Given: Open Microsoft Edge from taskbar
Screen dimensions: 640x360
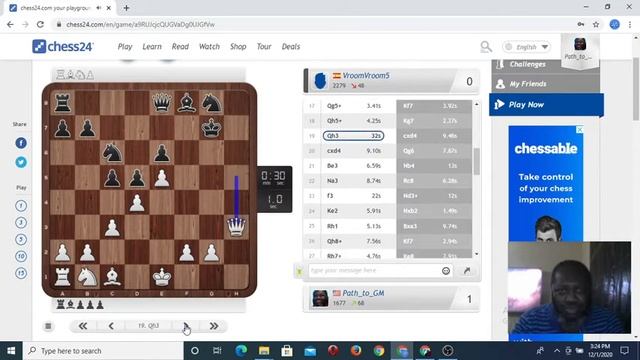Looking at the screenshot, I should [x=241, y=351].
